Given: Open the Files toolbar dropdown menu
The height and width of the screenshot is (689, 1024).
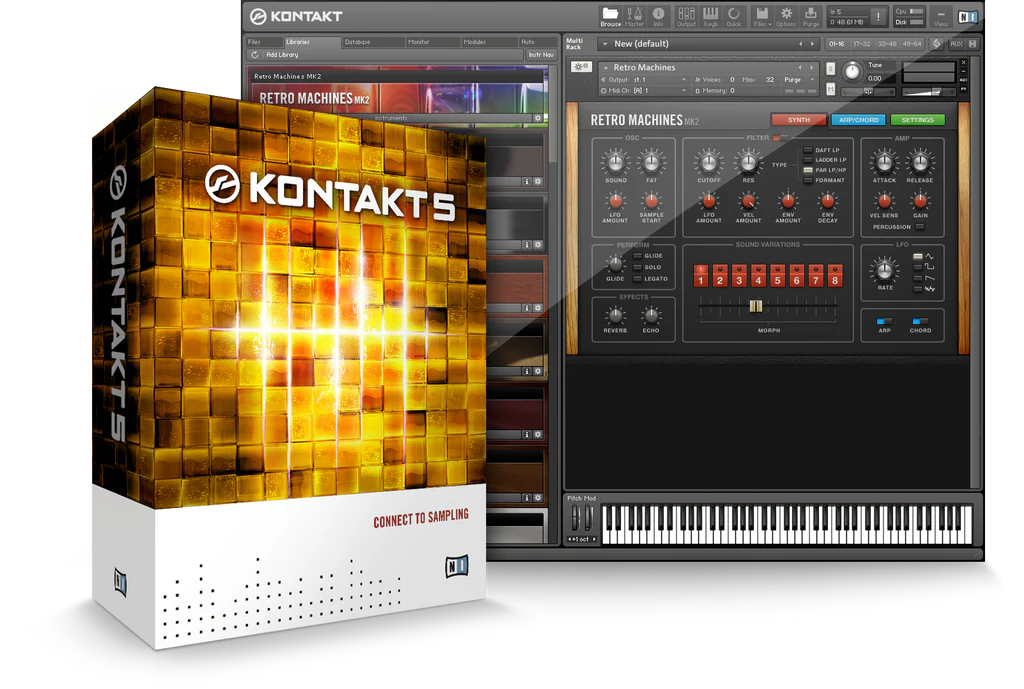Looking at the screenshot, I should tap(761, 17).
